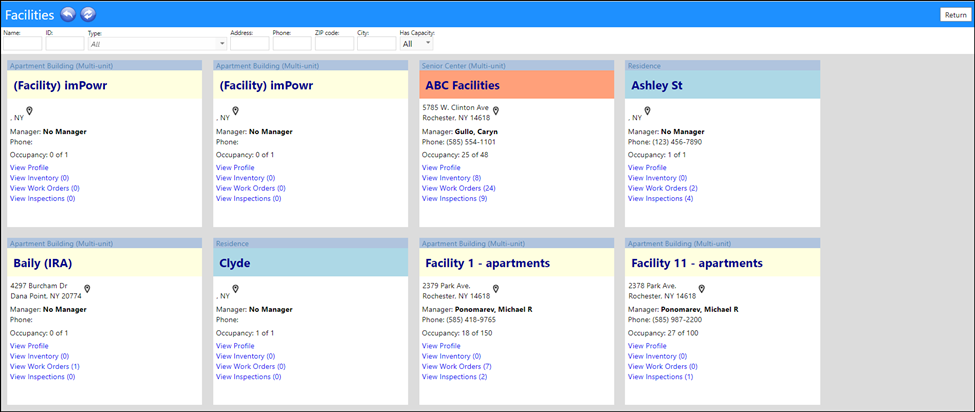975x412 pixels.
Task: Open View Work Orders (1) for Baily (IRA)
Action: point(45,367)
